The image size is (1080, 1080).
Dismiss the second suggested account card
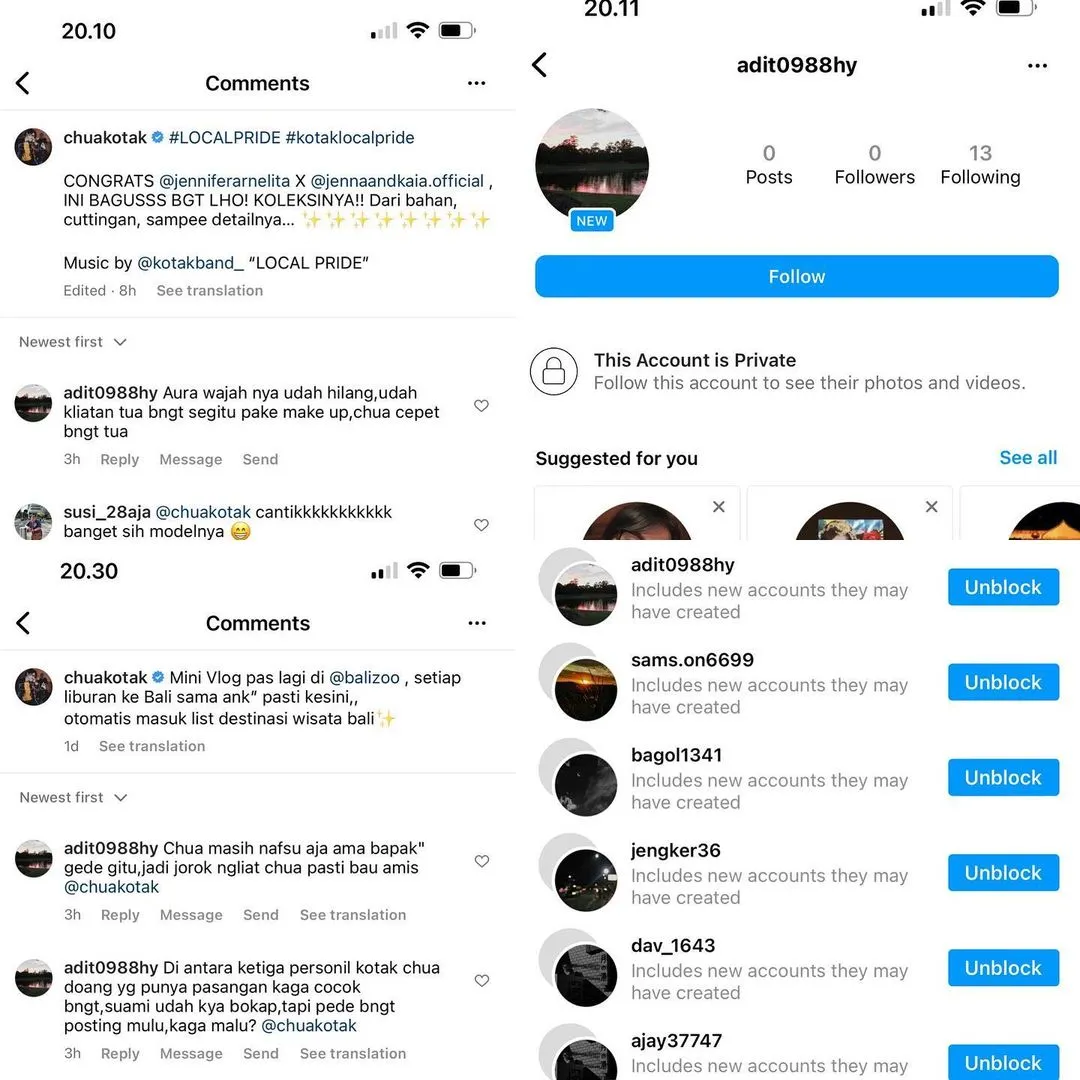tap(931, 507)
